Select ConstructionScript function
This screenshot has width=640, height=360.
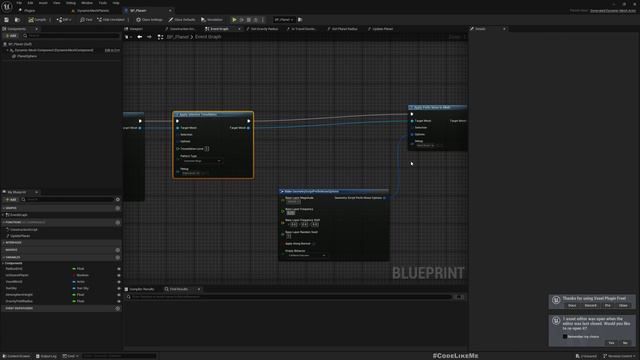(23, 230)
